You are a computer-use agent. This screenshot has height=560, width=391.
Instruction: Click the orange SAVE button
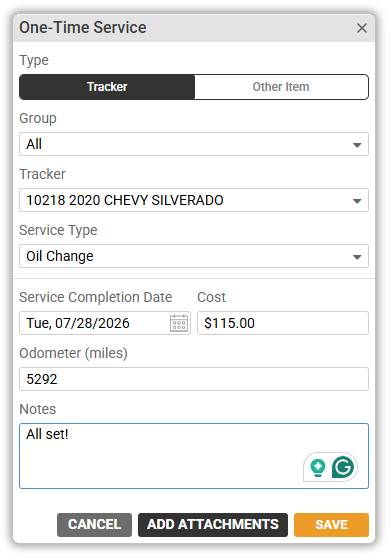pos(331,525)
